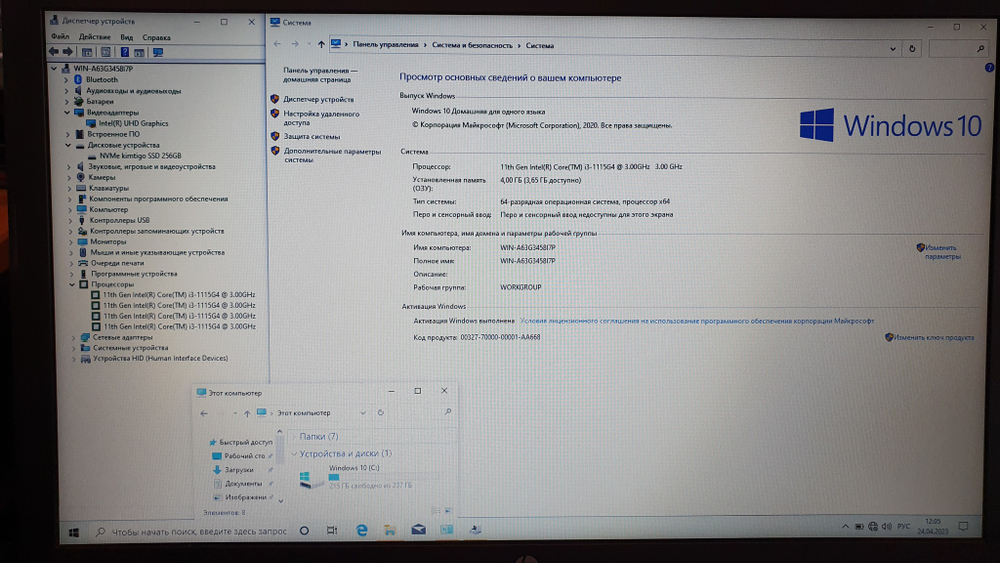Image resolution: width=1000 pixels, height=563 pixels.
Task: Switch the РУС input language indicator
Action: [903, 527]
